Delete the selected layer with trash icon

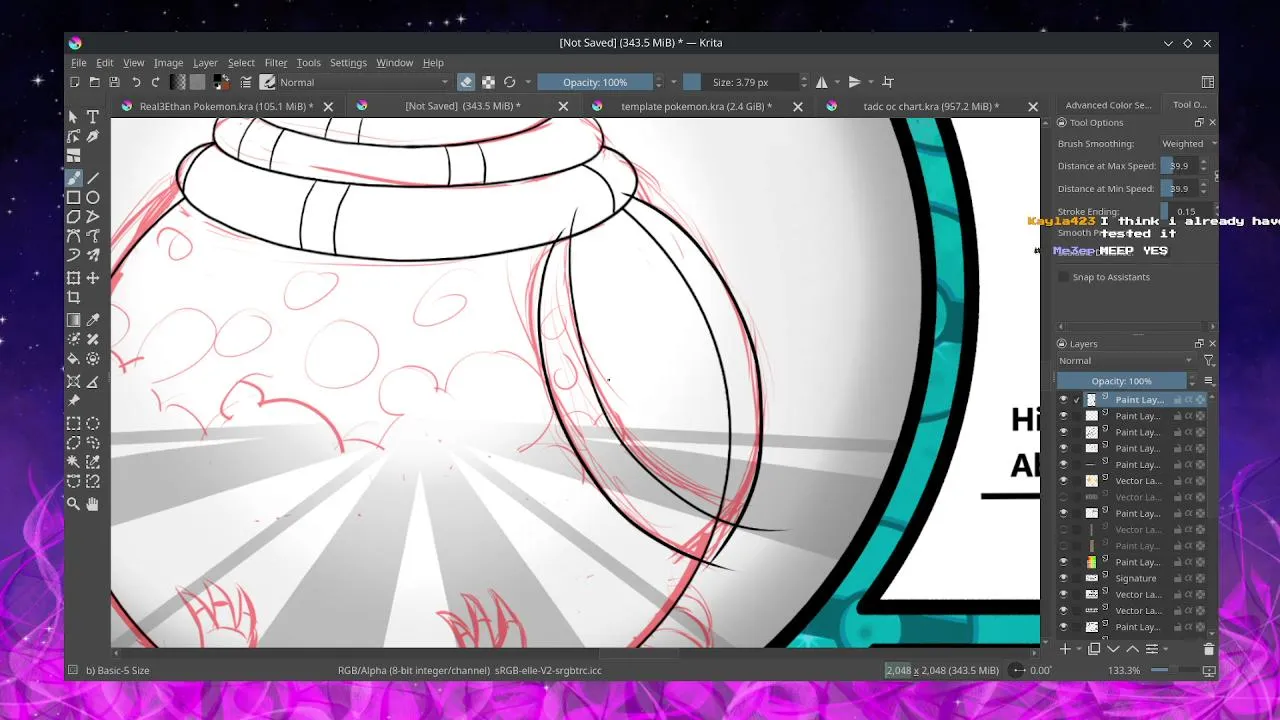tap(1208, 649)
